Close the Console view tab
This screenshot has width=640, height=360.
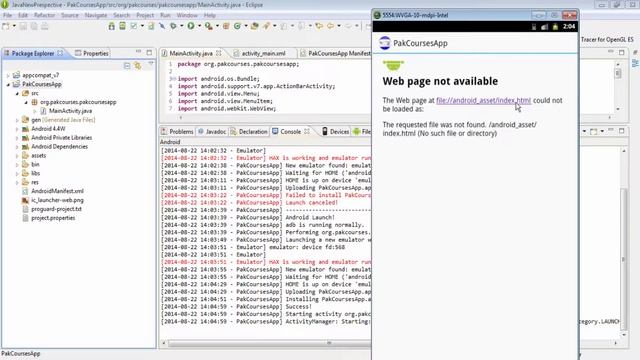307,131
